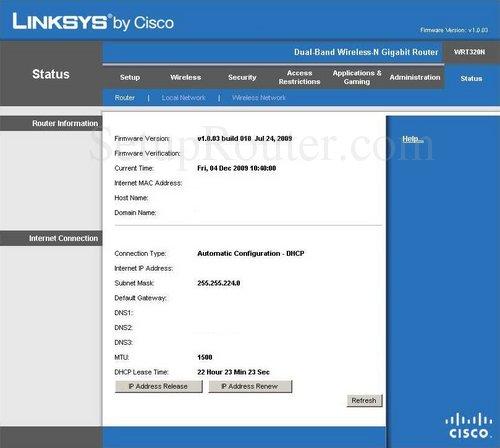Open the Setup tab
The height and width of the screenshot is (448, 500).
[130, 77]
